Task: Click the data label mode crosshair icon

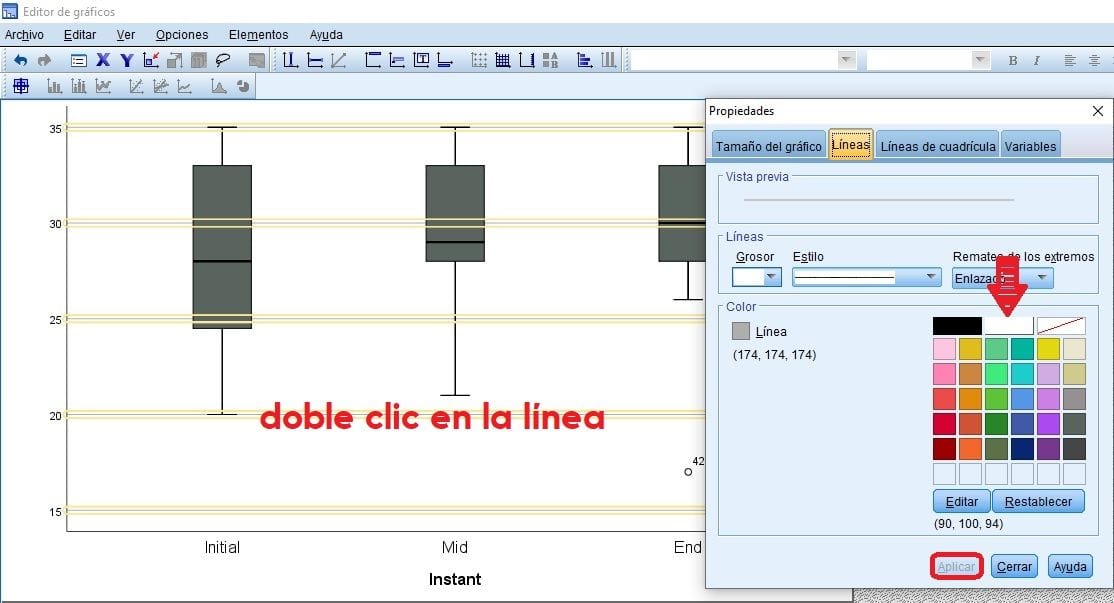Action: [x=21, y=87]
